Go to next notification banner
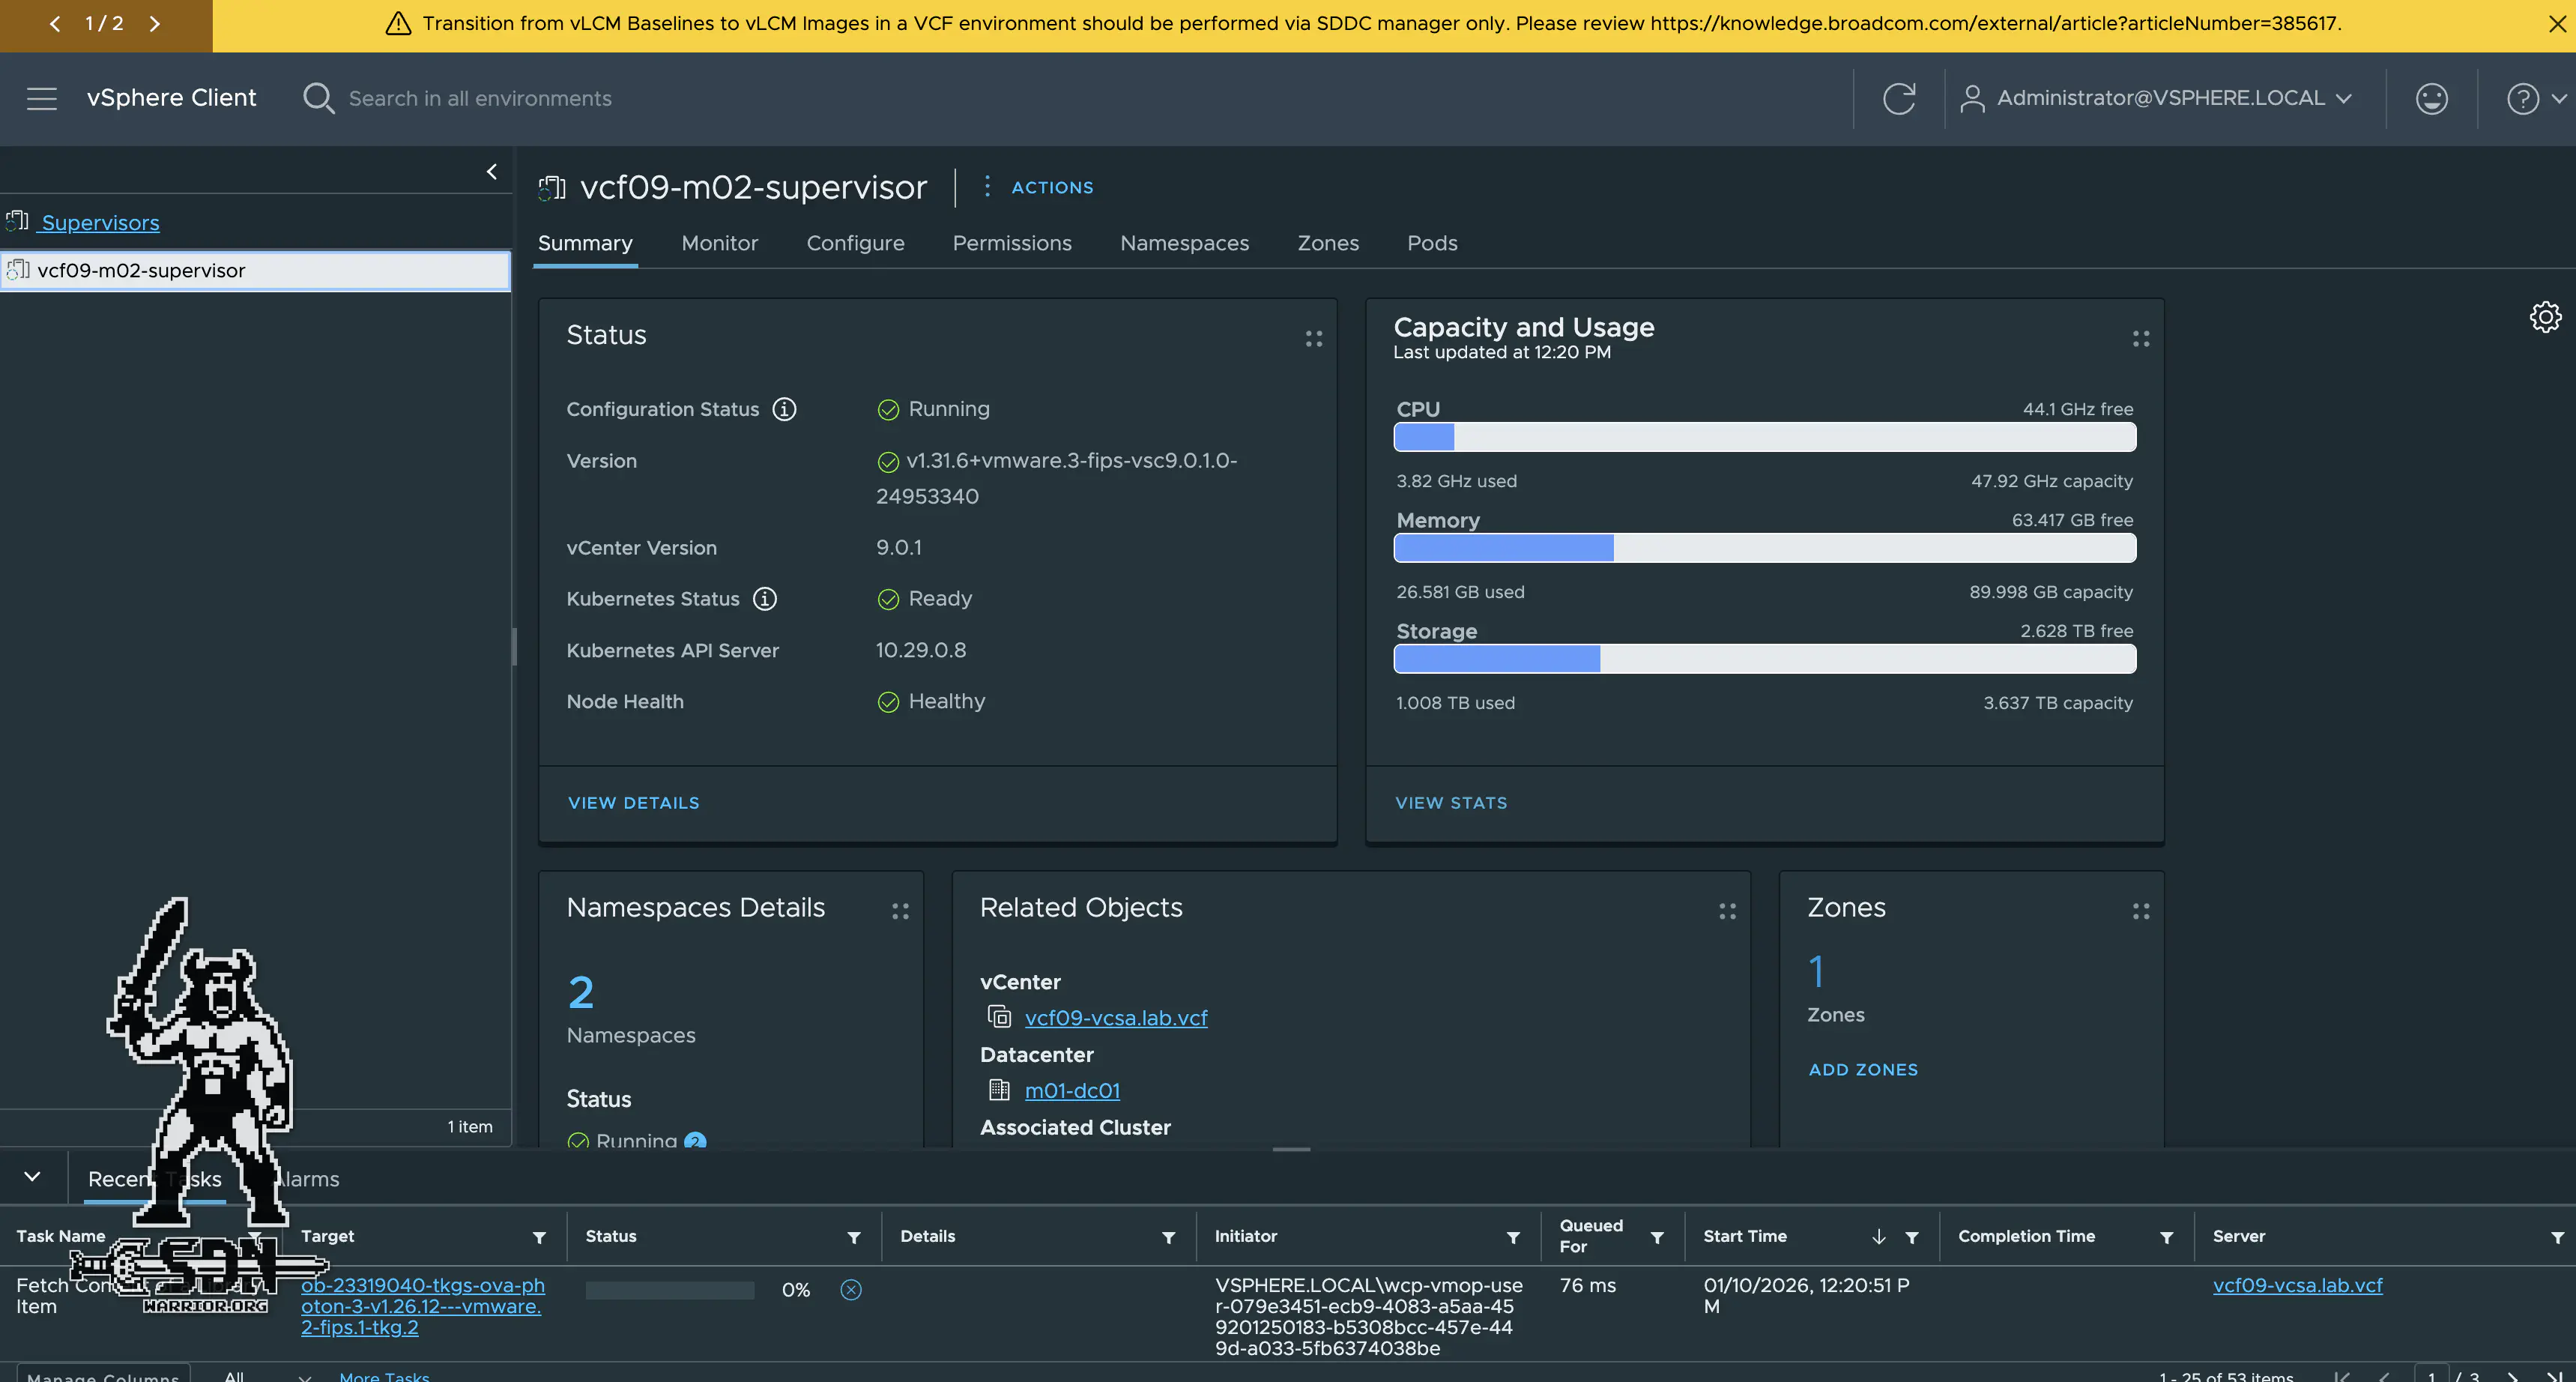The width and height of the screenshot is (2576, 1382). [155, 24]
